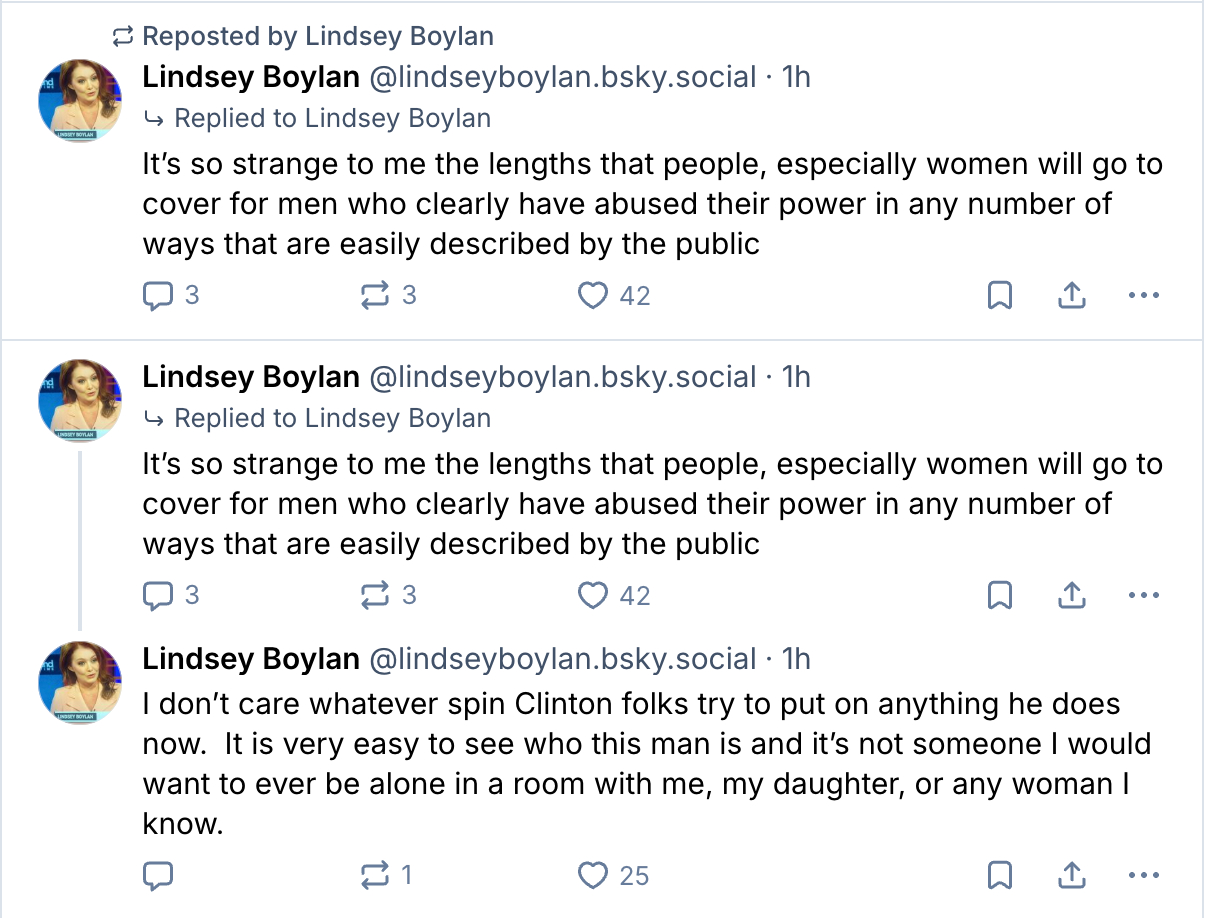Screen dimensions: 1208x918
Task: Open first post's "Replied to Lindsey Boylan" link
Action: click(x=332, y=118)
